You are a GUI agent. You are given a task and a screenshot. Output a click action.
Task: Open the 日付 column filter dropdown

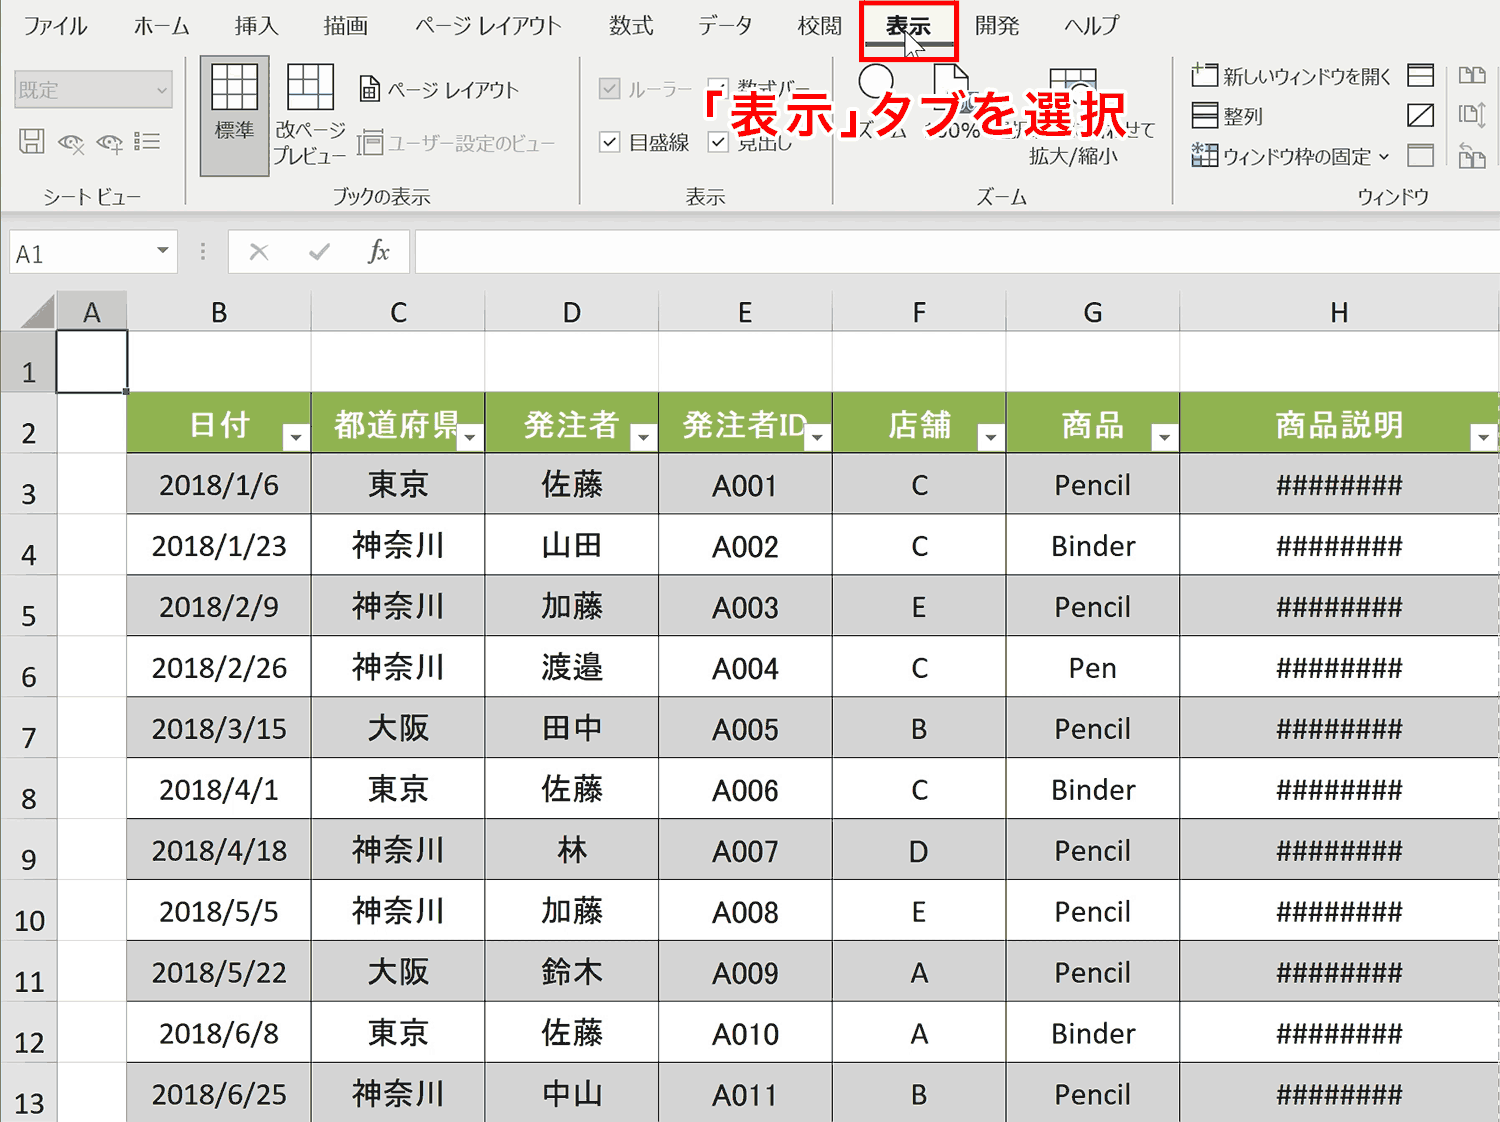[295, 437]
